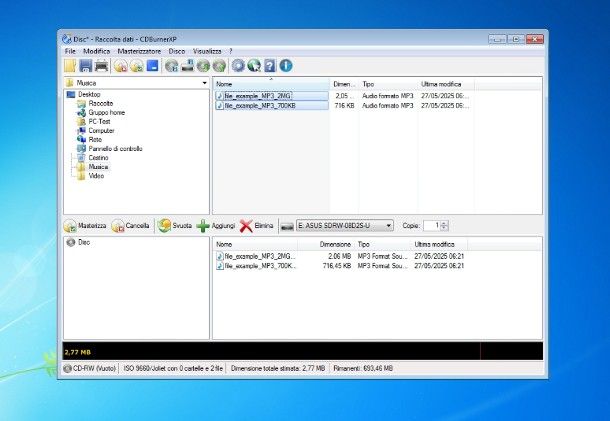Click CD-RW (Vuoto) status bar entry
This screenshot has width=610, height=421.
click(90, 368)
